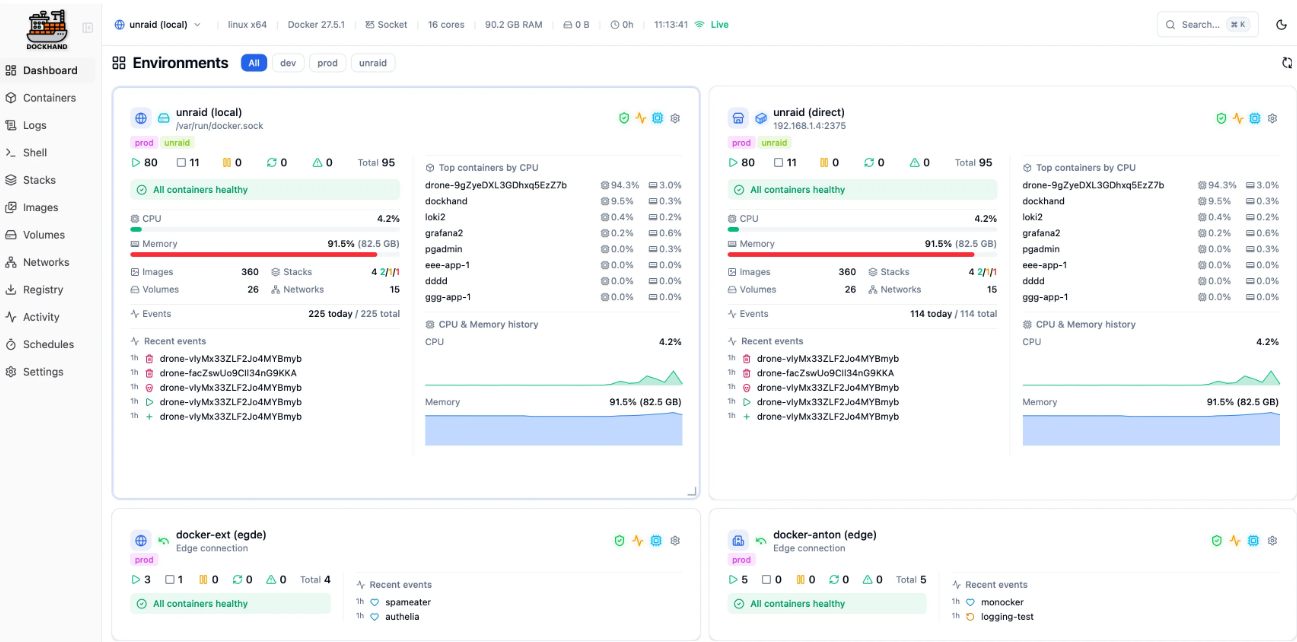
Task: Open Logs from the sidebar
Action: click(48, 125)
